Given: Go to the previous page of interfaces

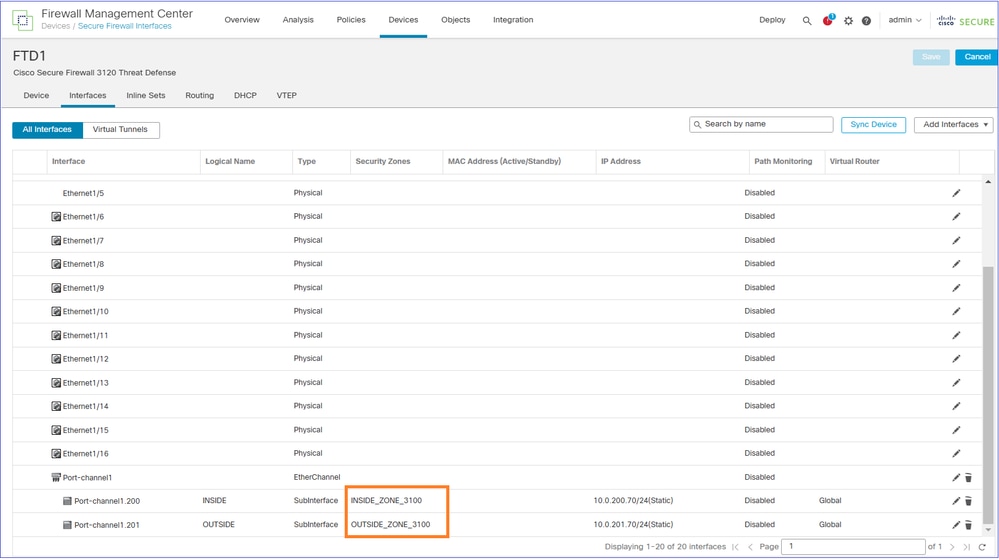Looking at the screenshot, I should click(x=750, y=547).
